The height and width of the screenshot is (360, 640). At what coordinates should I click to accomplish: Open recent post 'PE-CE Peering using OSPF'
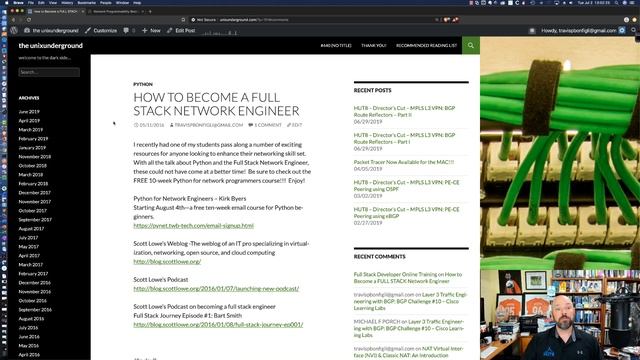(407, 186)
